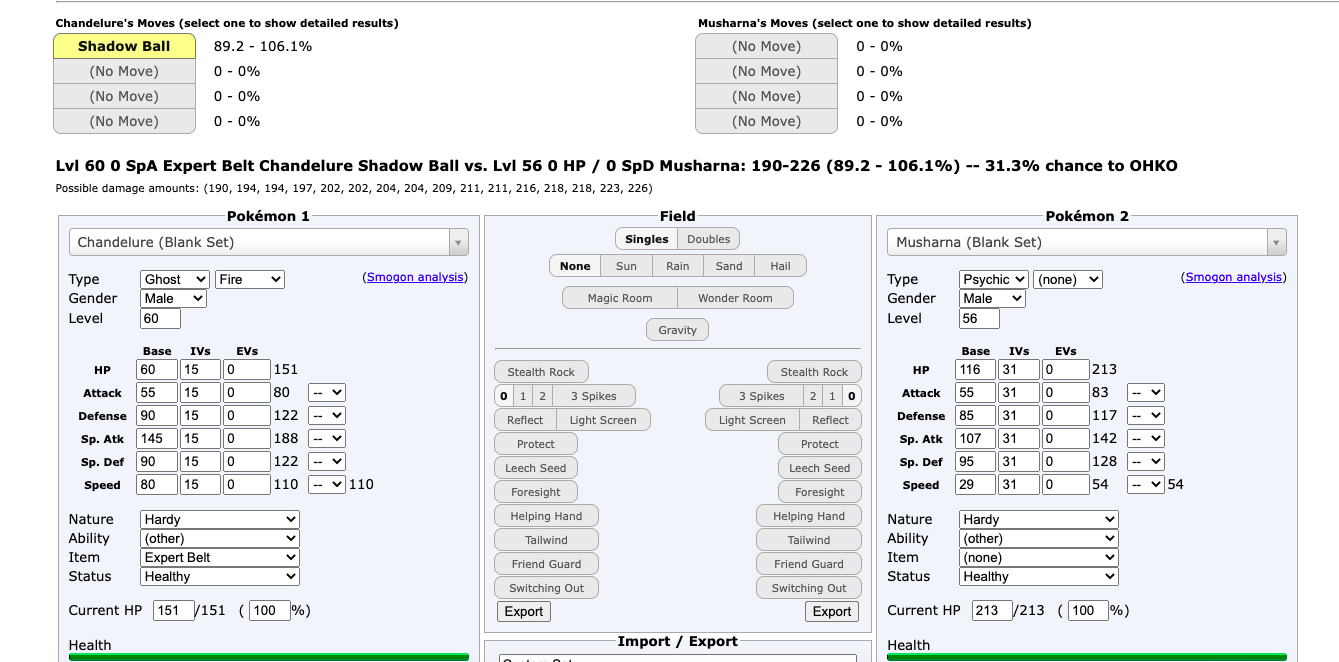Open Musharna's Psychic type dropdown

pyautogui.click(x=994, y=280)
